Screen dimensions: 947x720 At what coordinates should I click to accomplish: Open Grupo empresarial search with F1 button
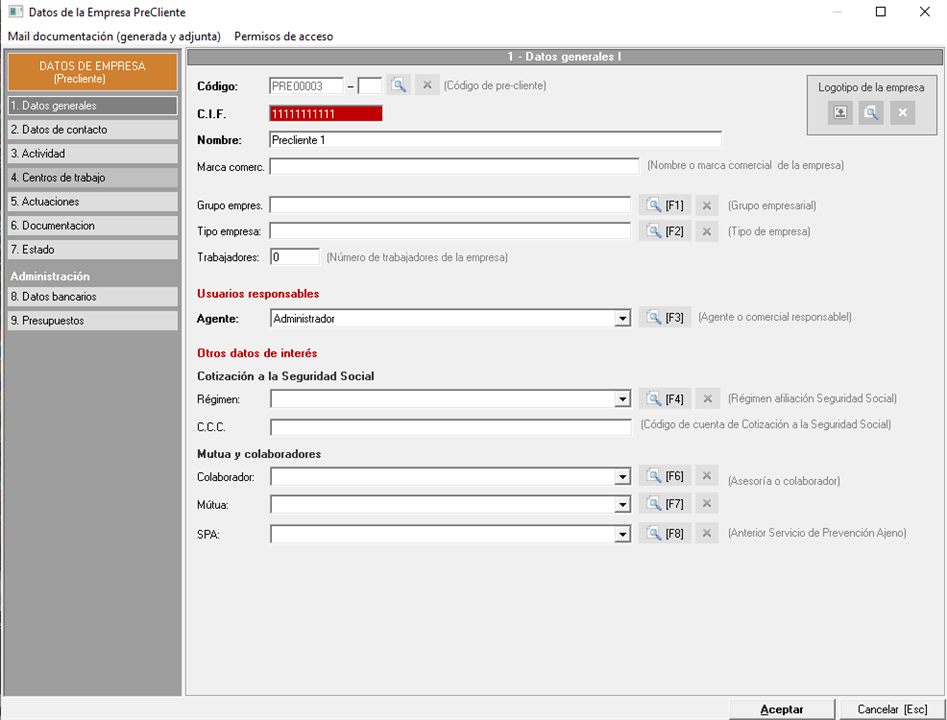point(665,205)
